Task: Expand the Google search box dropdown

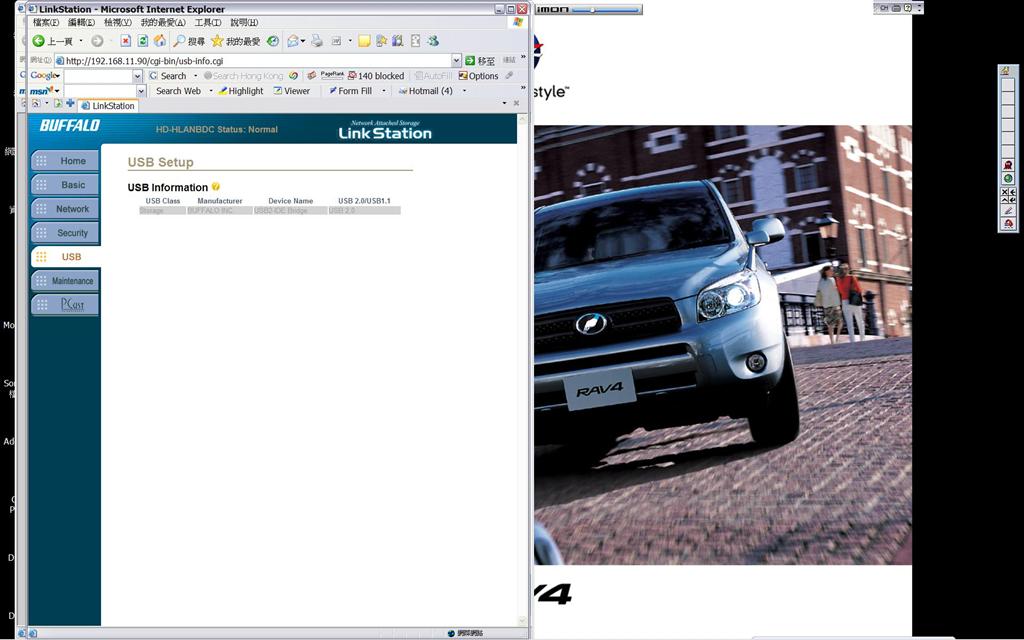Action: pyautogui.click(x=138, y=76)
